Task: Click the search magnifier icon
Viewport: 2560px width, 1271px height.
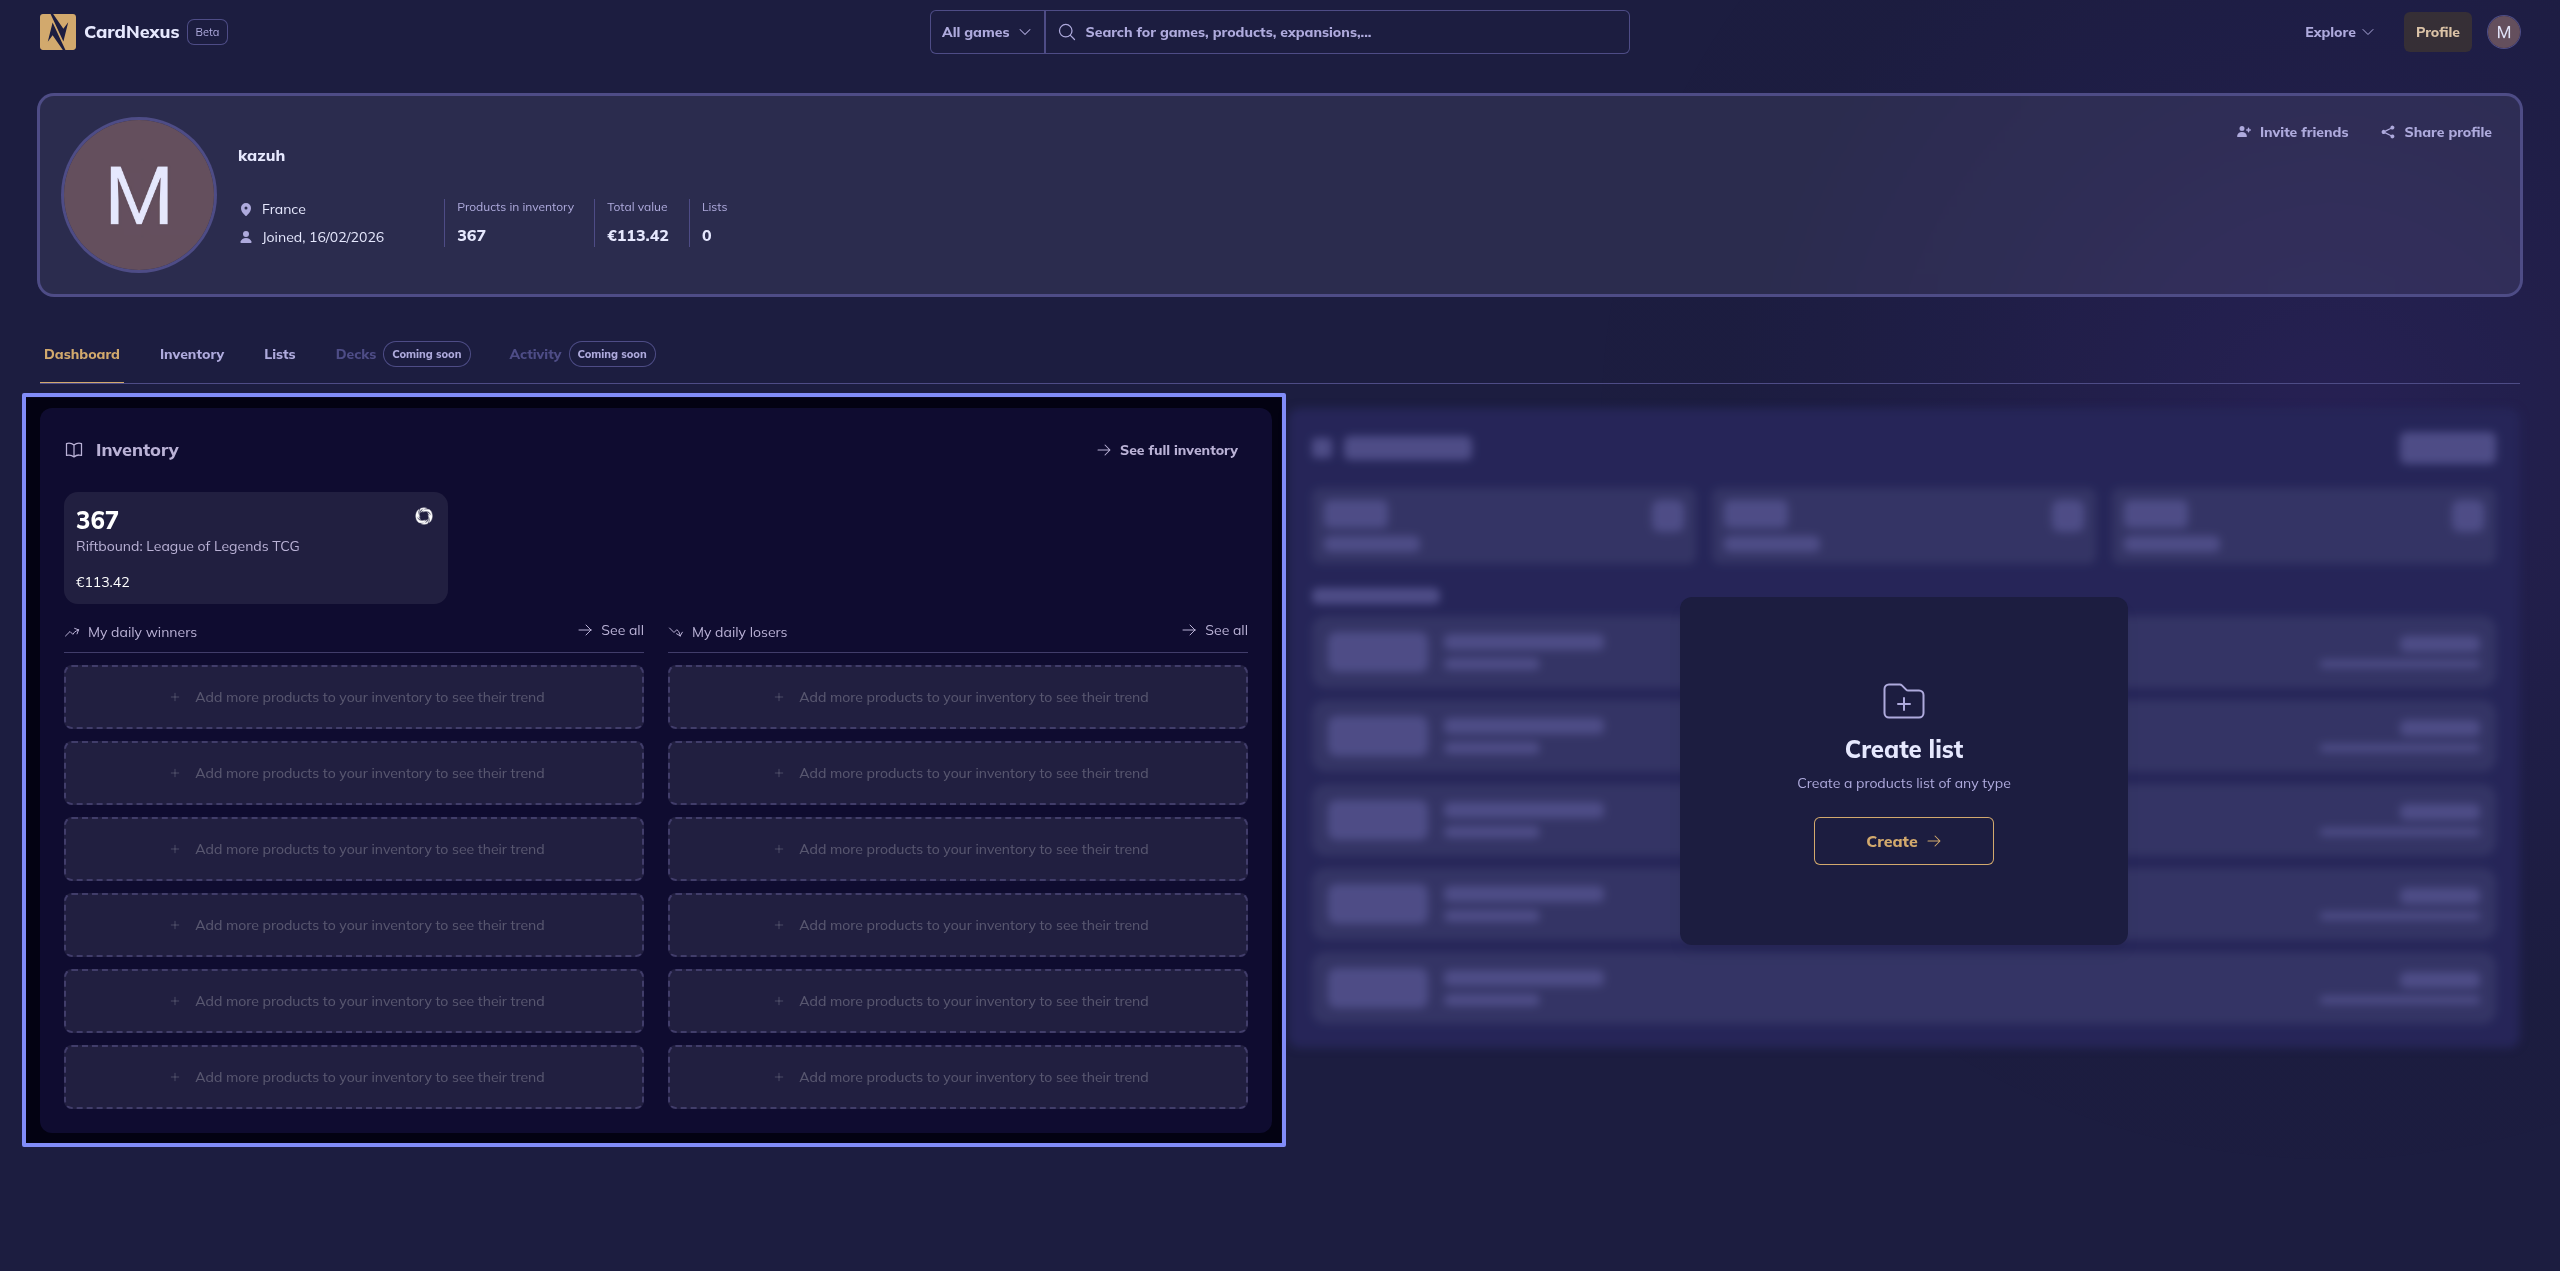Action: 1067,32
